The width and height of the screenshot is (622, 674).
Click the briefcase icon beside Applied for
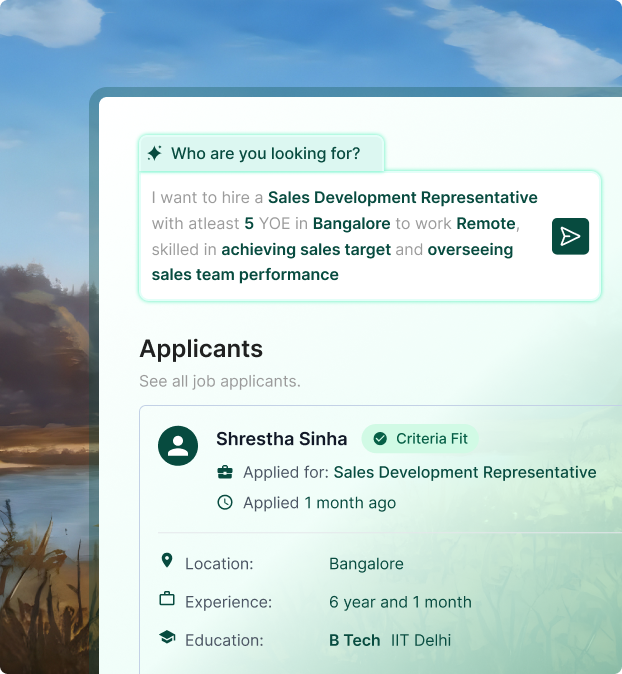click(x=225, y=472)
